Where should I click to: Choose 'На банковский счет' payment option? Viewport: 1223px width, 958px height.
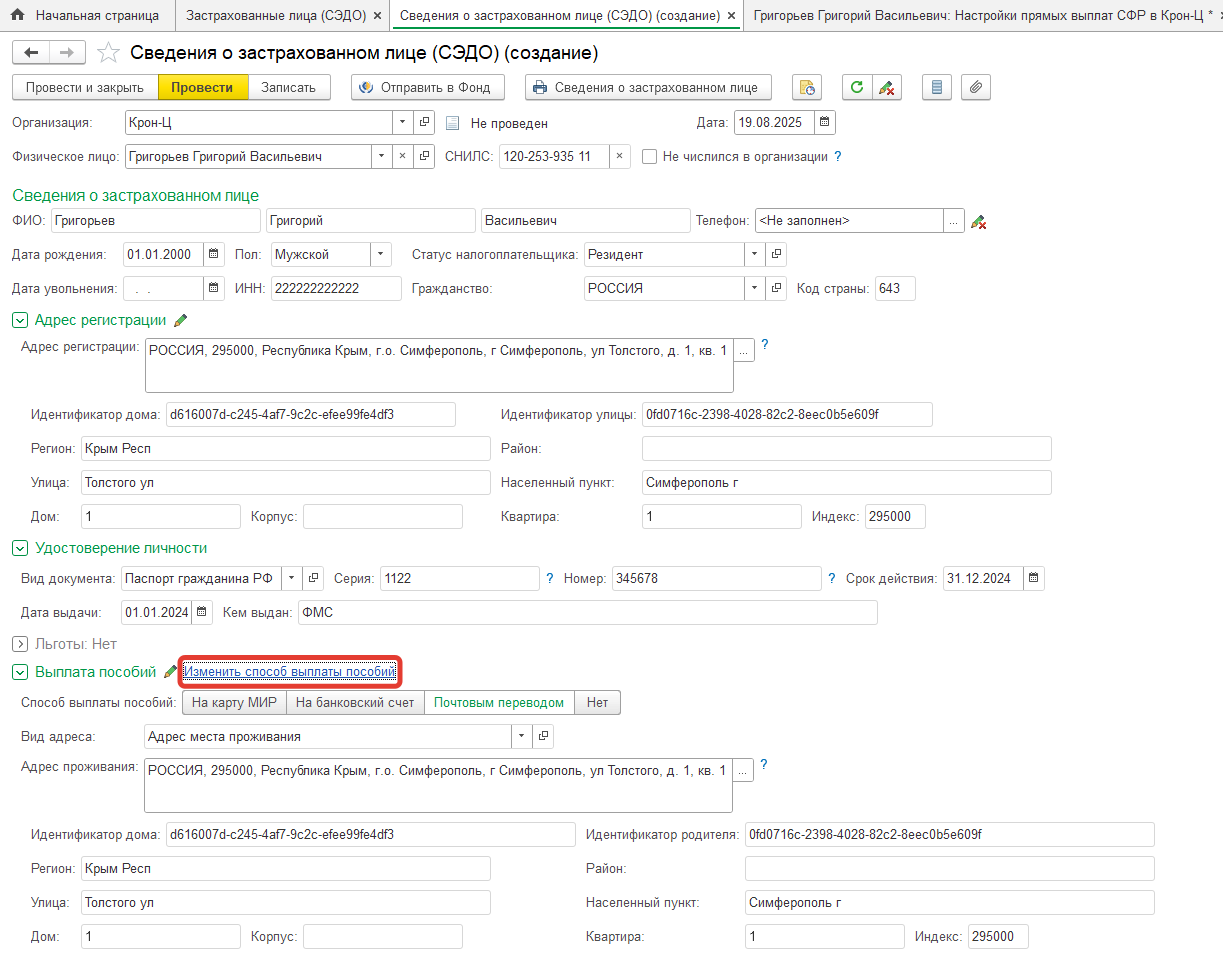tap(355, 703)
